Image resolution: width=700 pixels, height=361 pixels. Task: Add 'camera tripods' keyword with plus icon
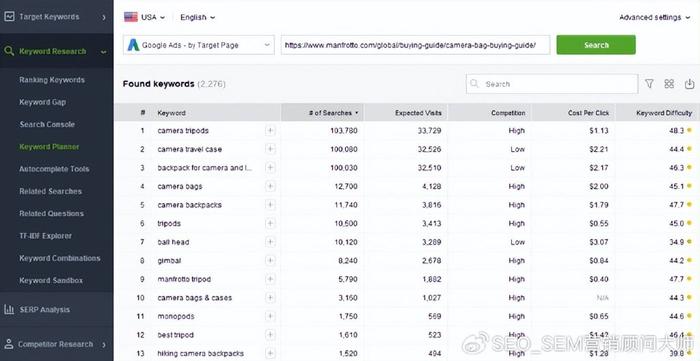coord(270,130)
